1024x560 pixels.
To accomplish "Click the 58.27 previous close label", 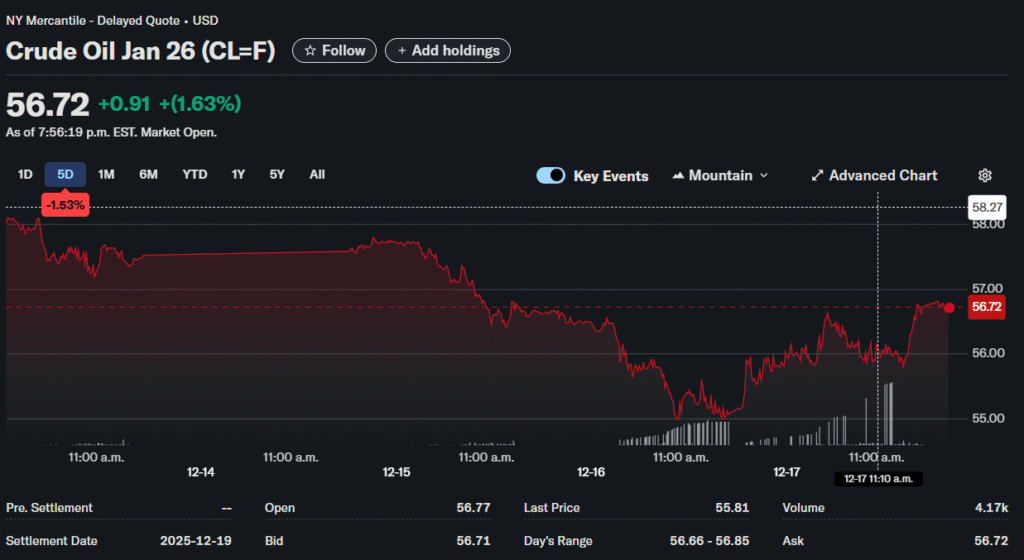I will [x=986, y=207].
